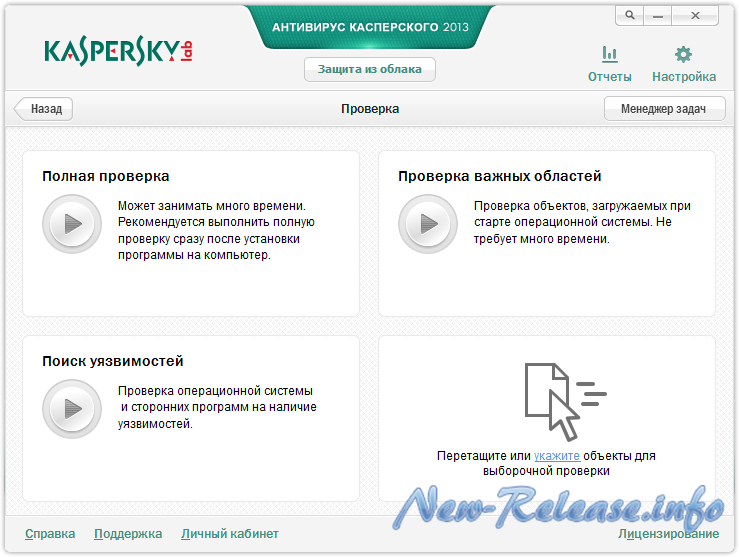Go back with the Назад button
The width and height of the screenshot is (739, 557).
point(44,109)
